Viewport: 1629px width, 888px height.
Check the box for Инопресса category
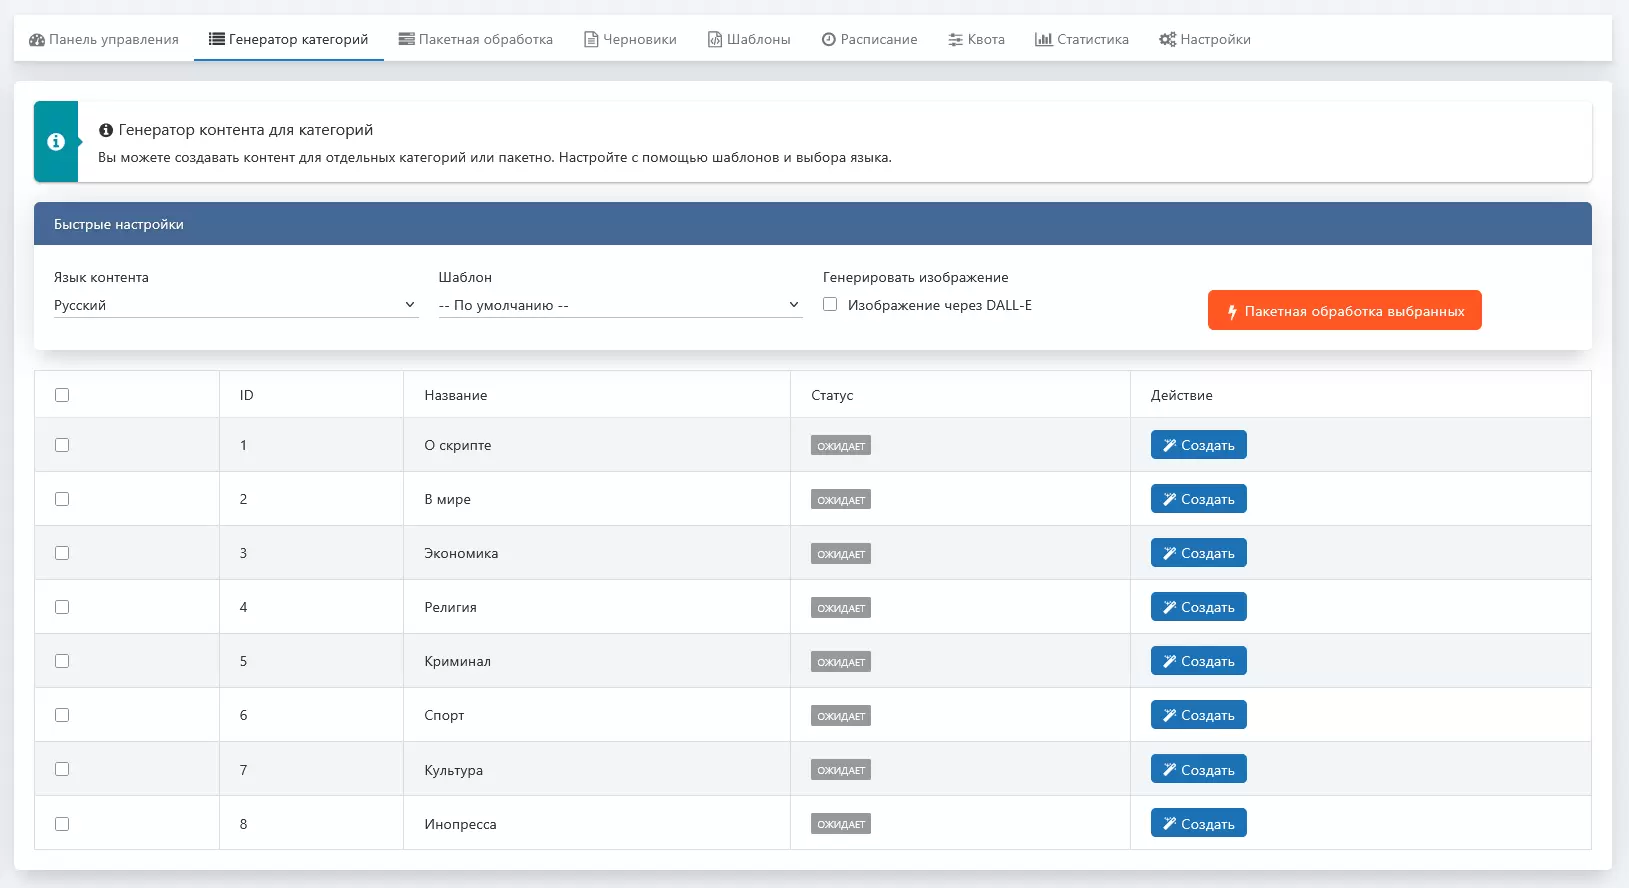tap(62, 824)
